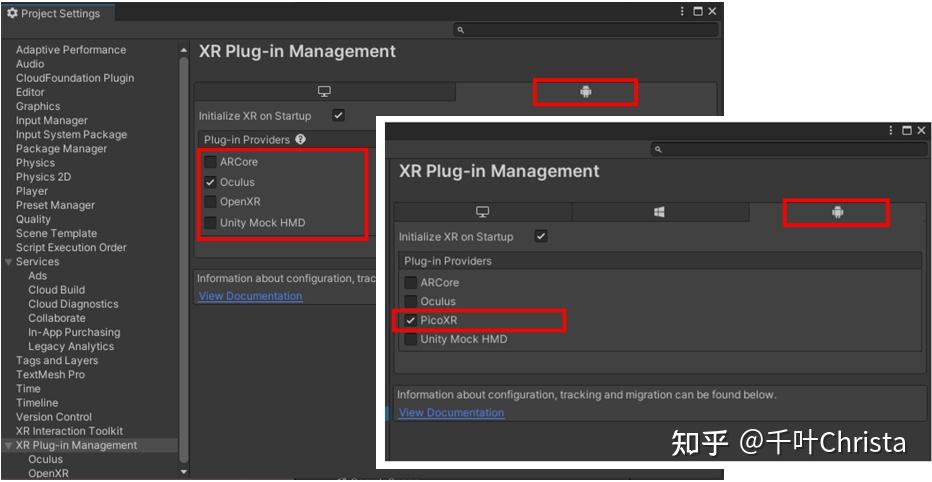
Task: Select Cloud Diagnostics under Services
Action: [x=73, y=304]
